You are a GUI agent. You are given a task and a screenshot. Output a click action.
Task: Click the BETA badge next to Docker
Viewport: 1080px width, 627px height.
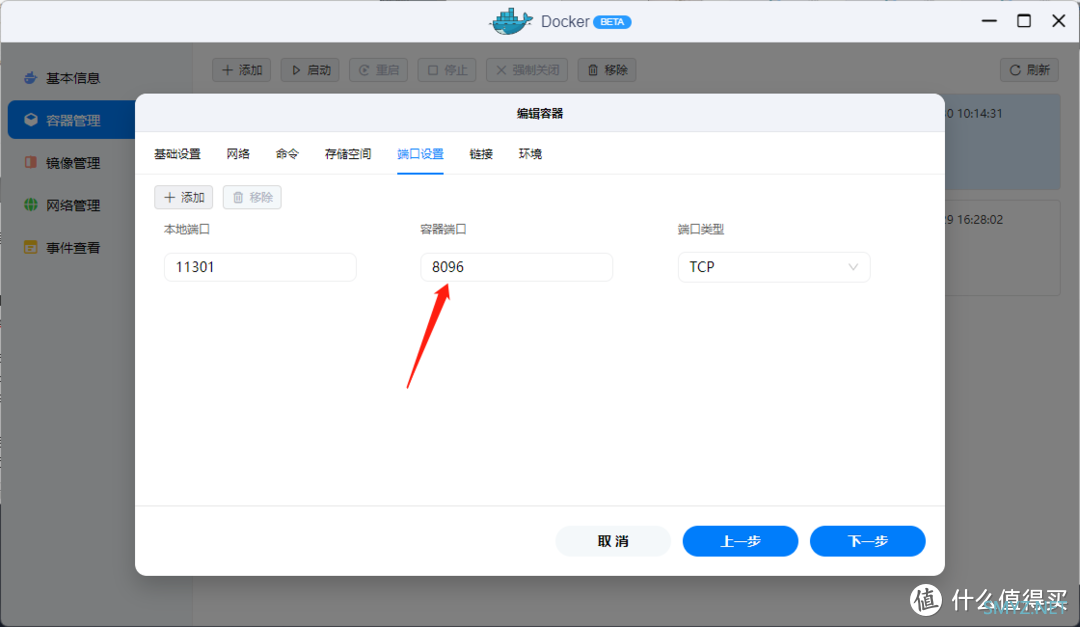point(612,22)
